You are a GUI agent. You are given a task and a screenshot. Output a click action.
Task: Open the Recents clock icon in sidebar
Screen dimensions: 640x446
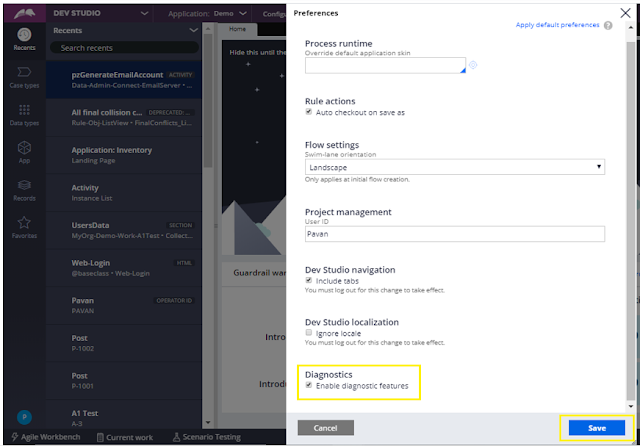pyautogui.click(x=24, y=35)
